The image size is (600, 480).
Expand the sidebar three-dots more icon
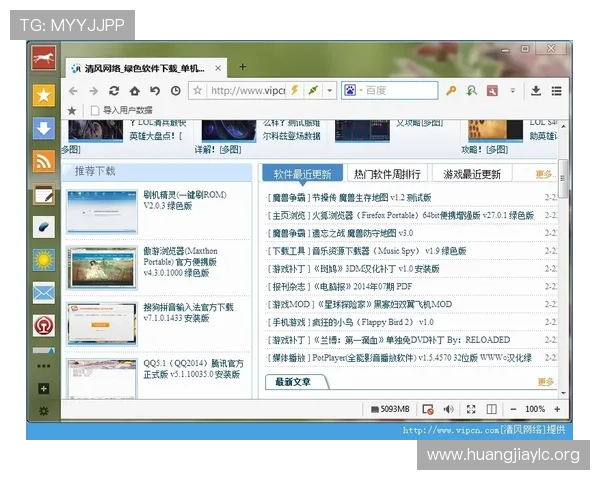44,366
